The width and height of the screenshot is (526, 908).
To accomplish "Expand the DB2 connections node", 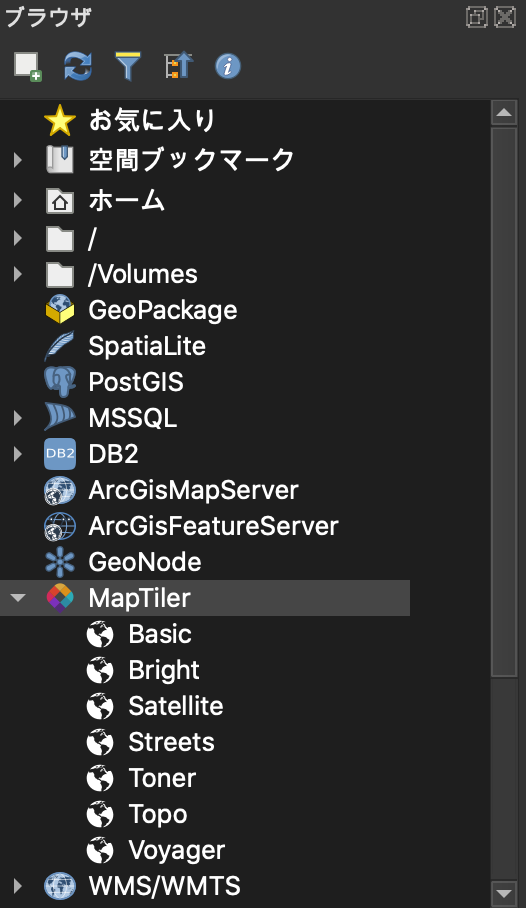I will (x=18, y=454).
